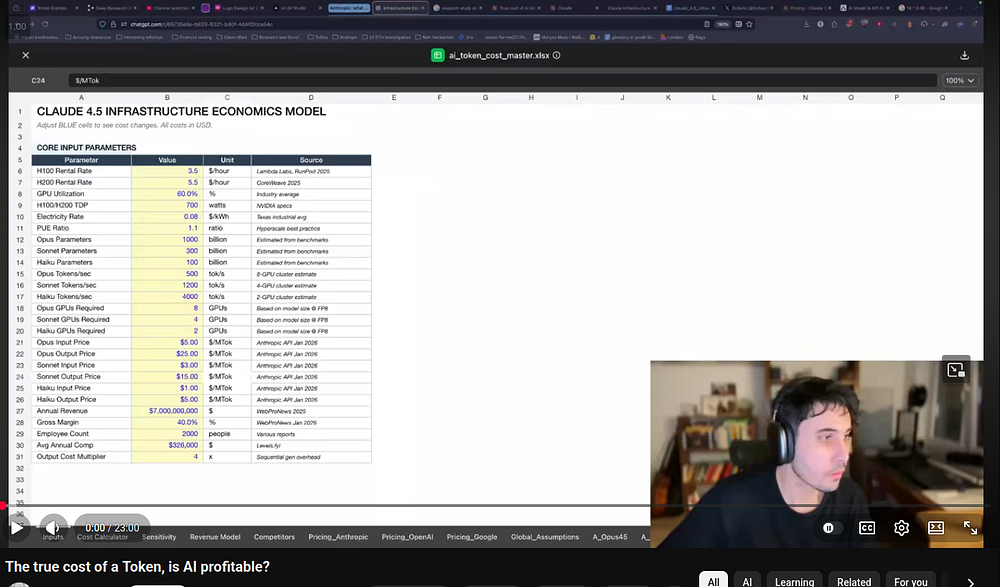Download ai_token_cost_master.xlsx with the download icon
This screenshot has width=1000, height=587.
(964, 56)
